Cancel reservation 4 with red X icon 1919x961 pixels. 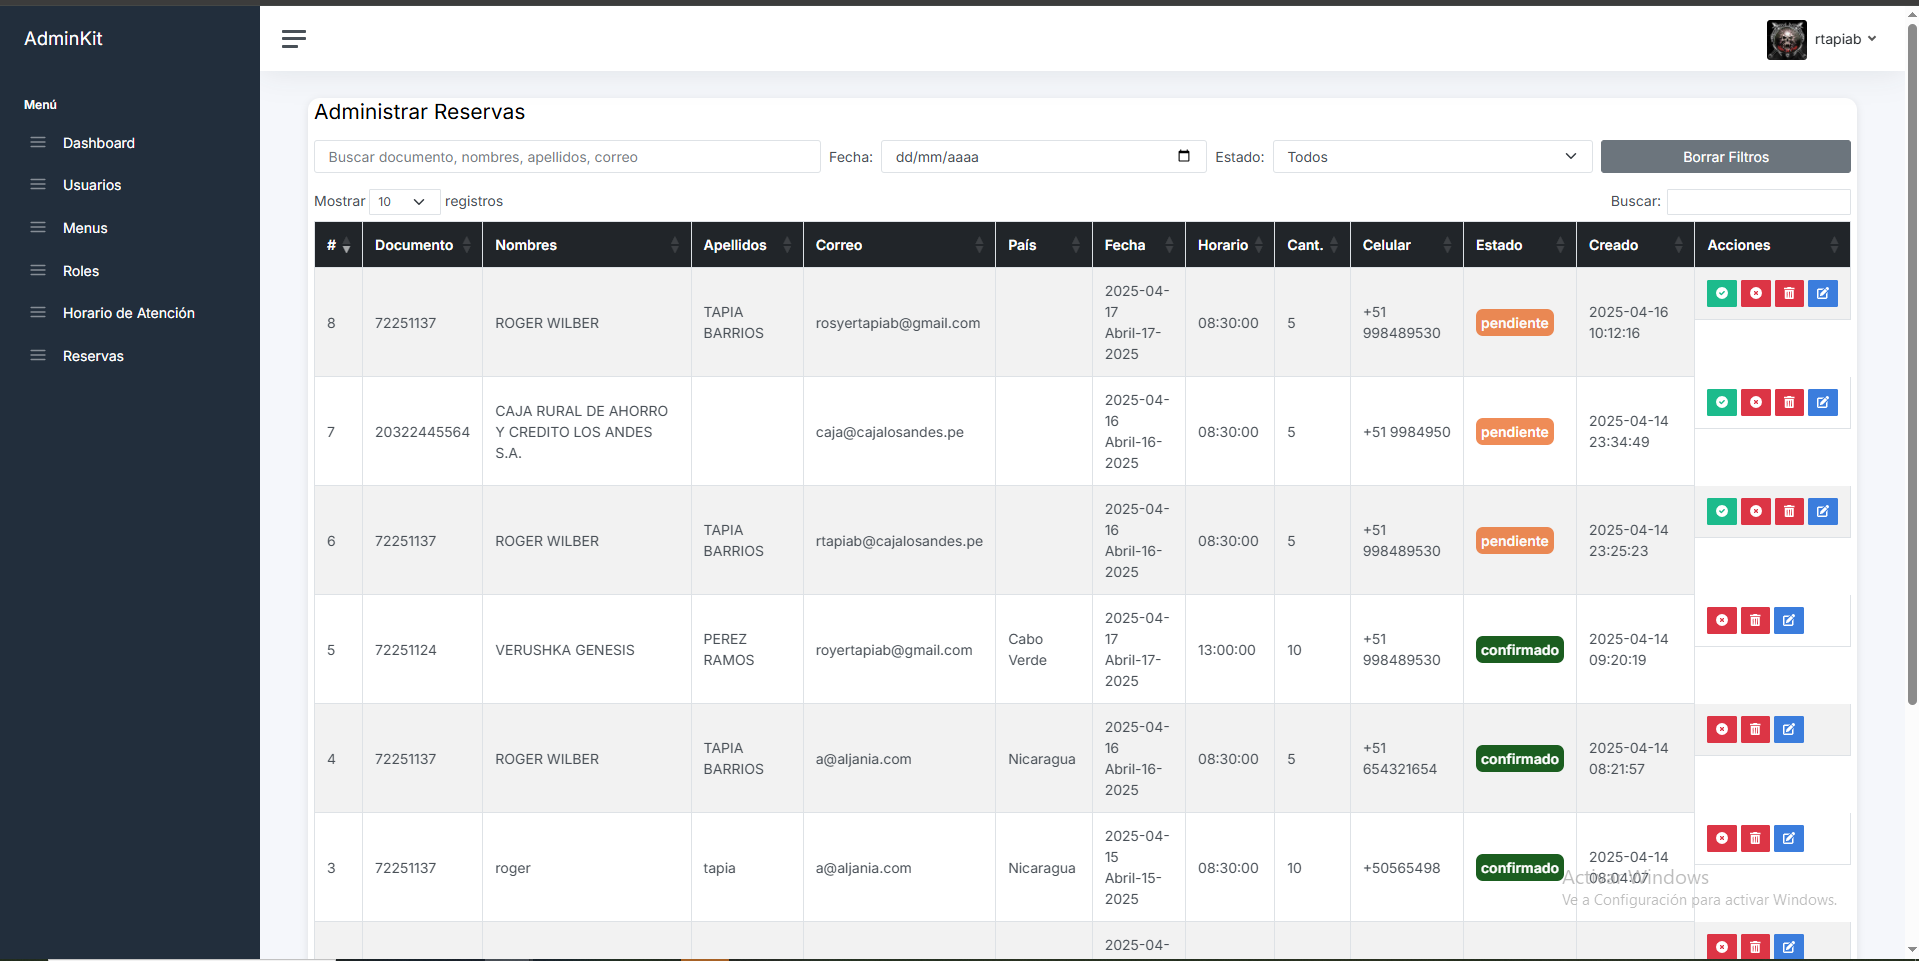point(1721,729)
